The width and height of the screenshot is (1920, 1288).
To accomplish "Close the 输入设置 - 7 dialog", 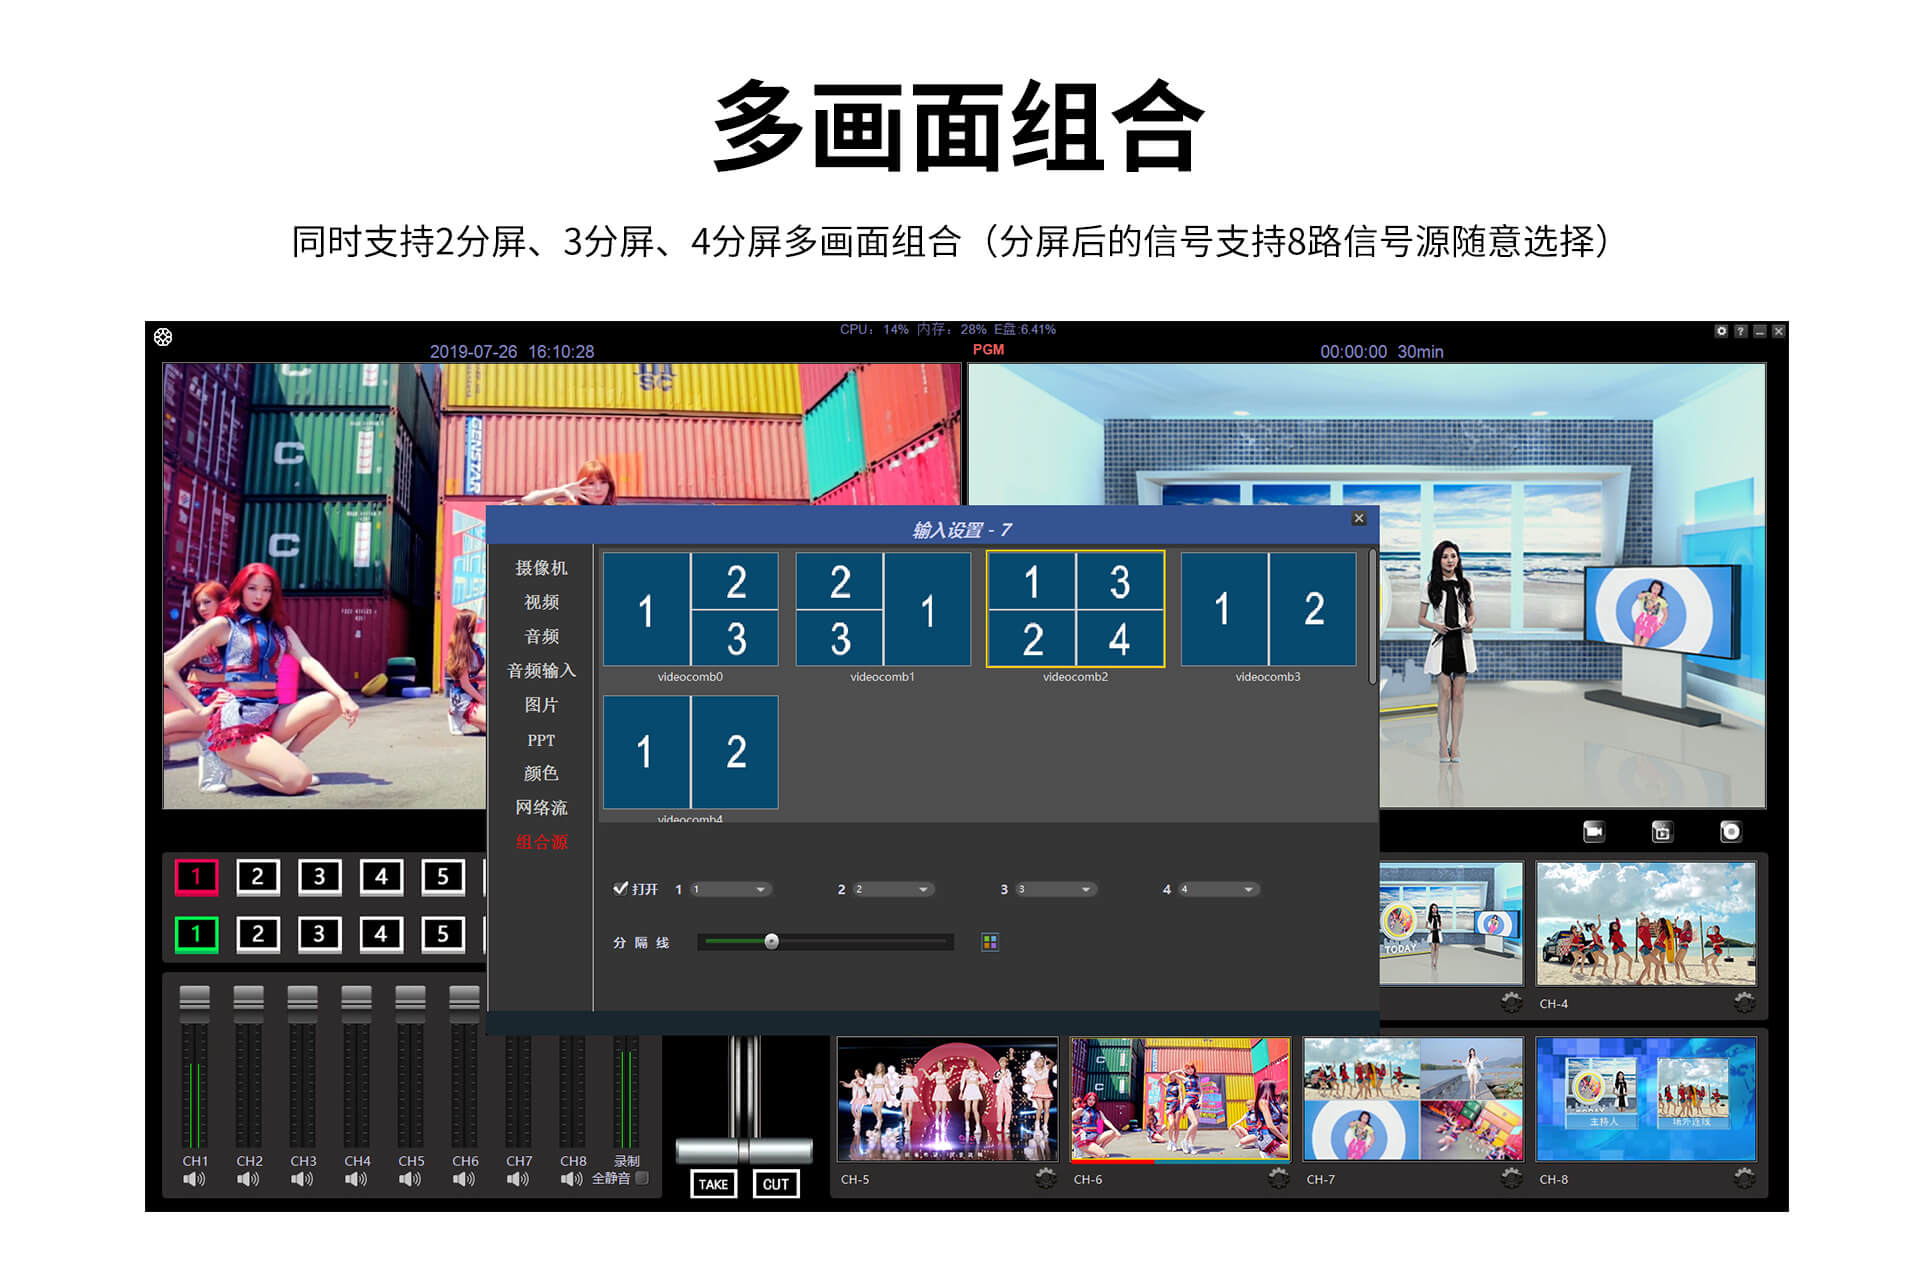I will (1359, 518).
